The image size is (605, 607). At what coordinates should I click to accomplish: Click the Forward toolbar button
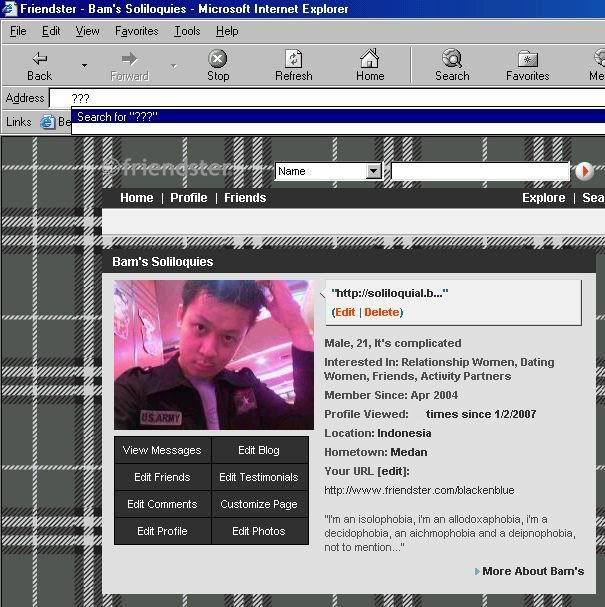pyautogui.click(x=129, y=66)
